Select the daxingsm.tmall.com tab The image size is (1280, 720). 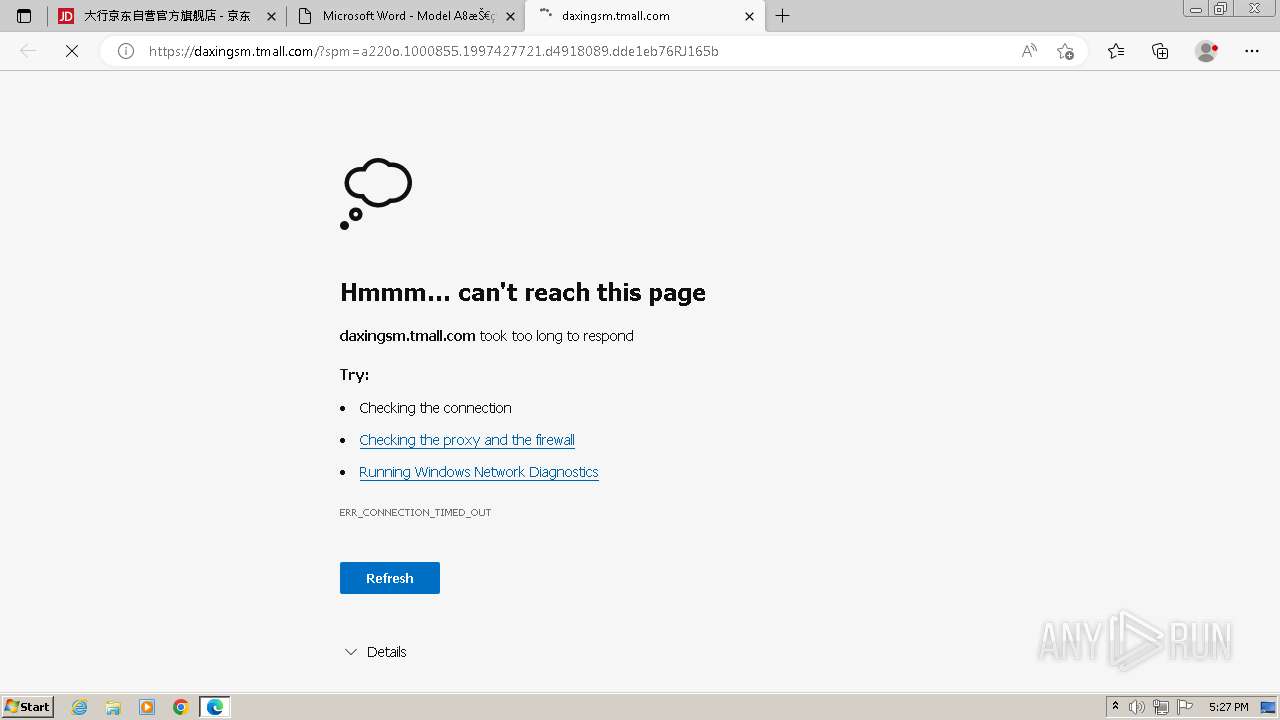[643, 16]
